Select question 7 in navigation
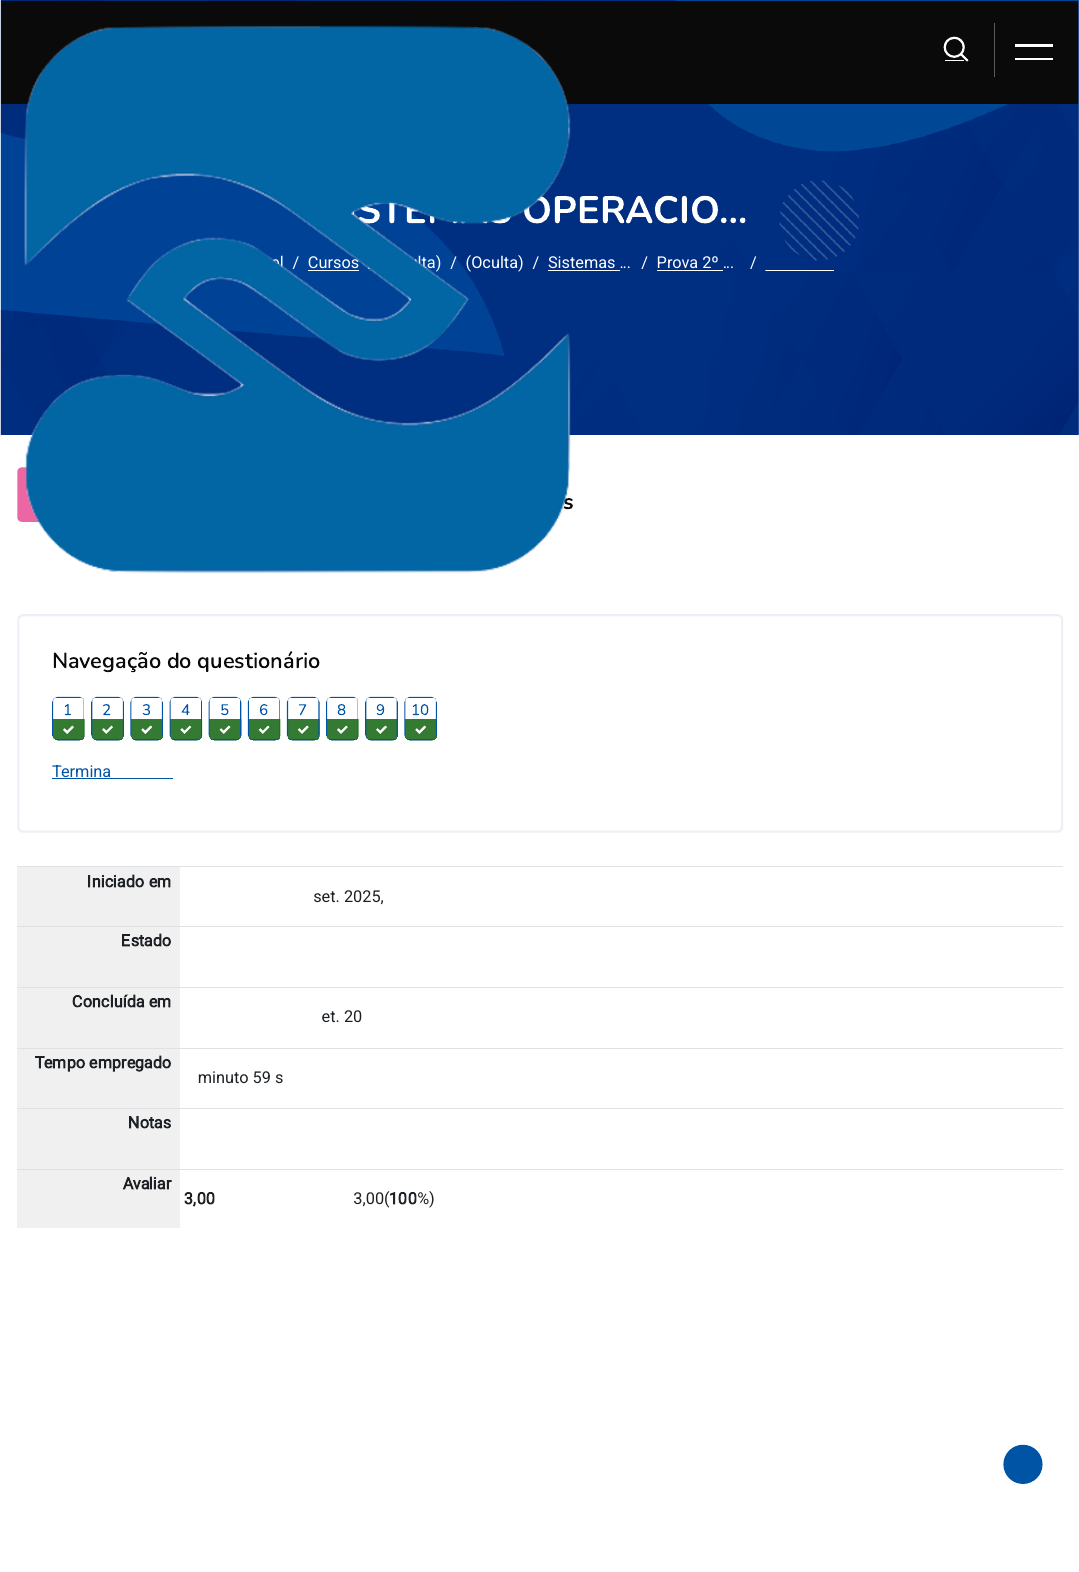This screenshot has height=1572, width=1079. coord(303,718)
